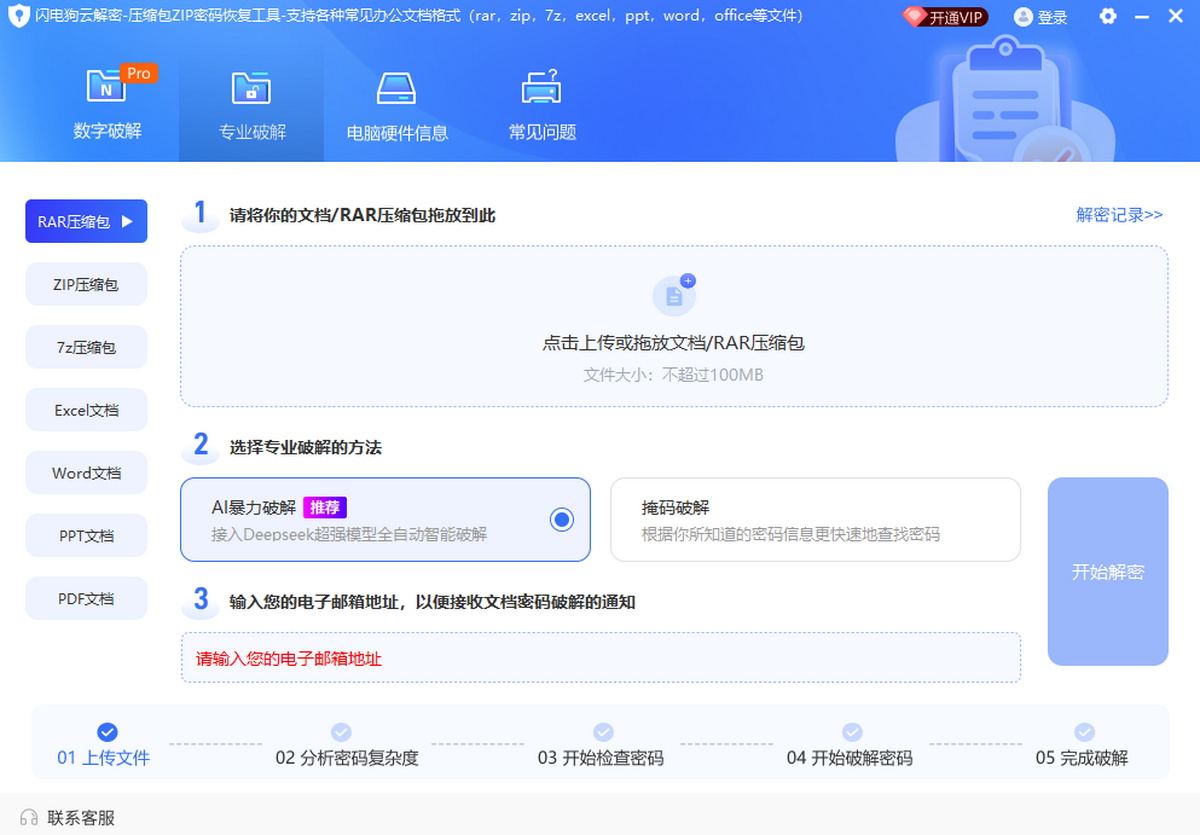
Task: Click the upload document icon in drop area
Action: coord(675,295)
